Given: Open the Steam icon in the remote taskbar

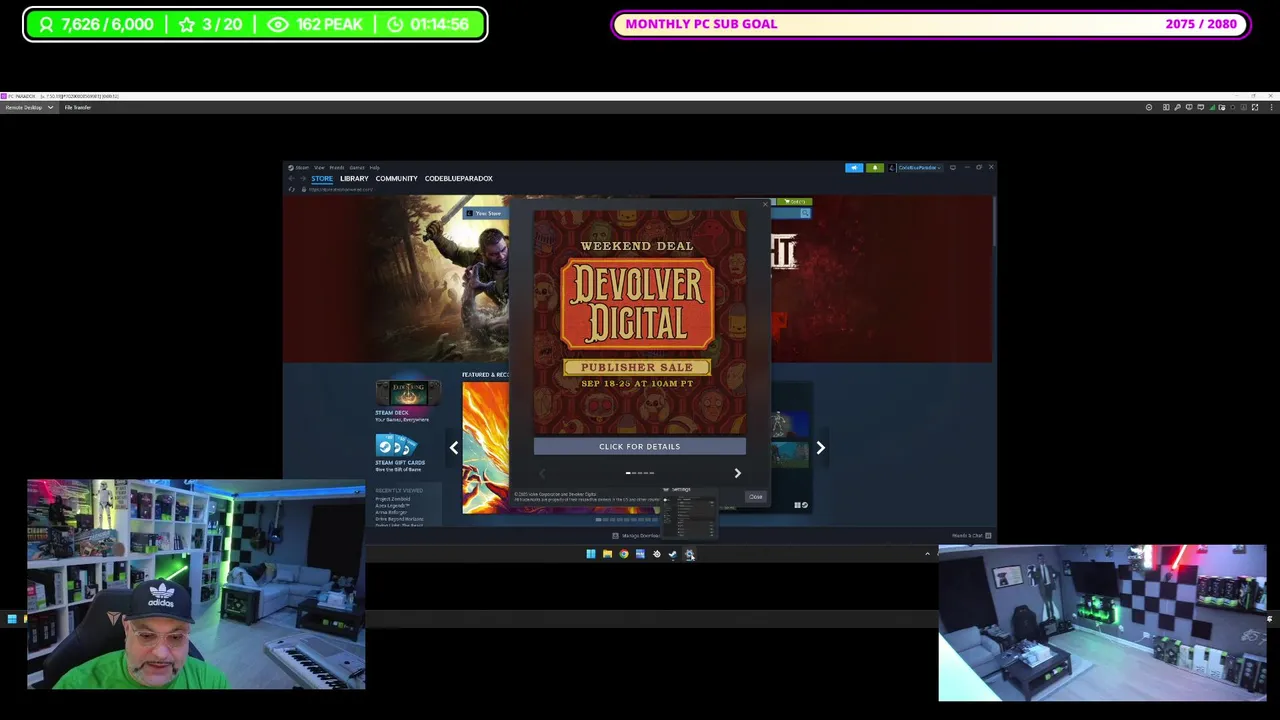Looking at the screenshot, I should click(673, 554).
